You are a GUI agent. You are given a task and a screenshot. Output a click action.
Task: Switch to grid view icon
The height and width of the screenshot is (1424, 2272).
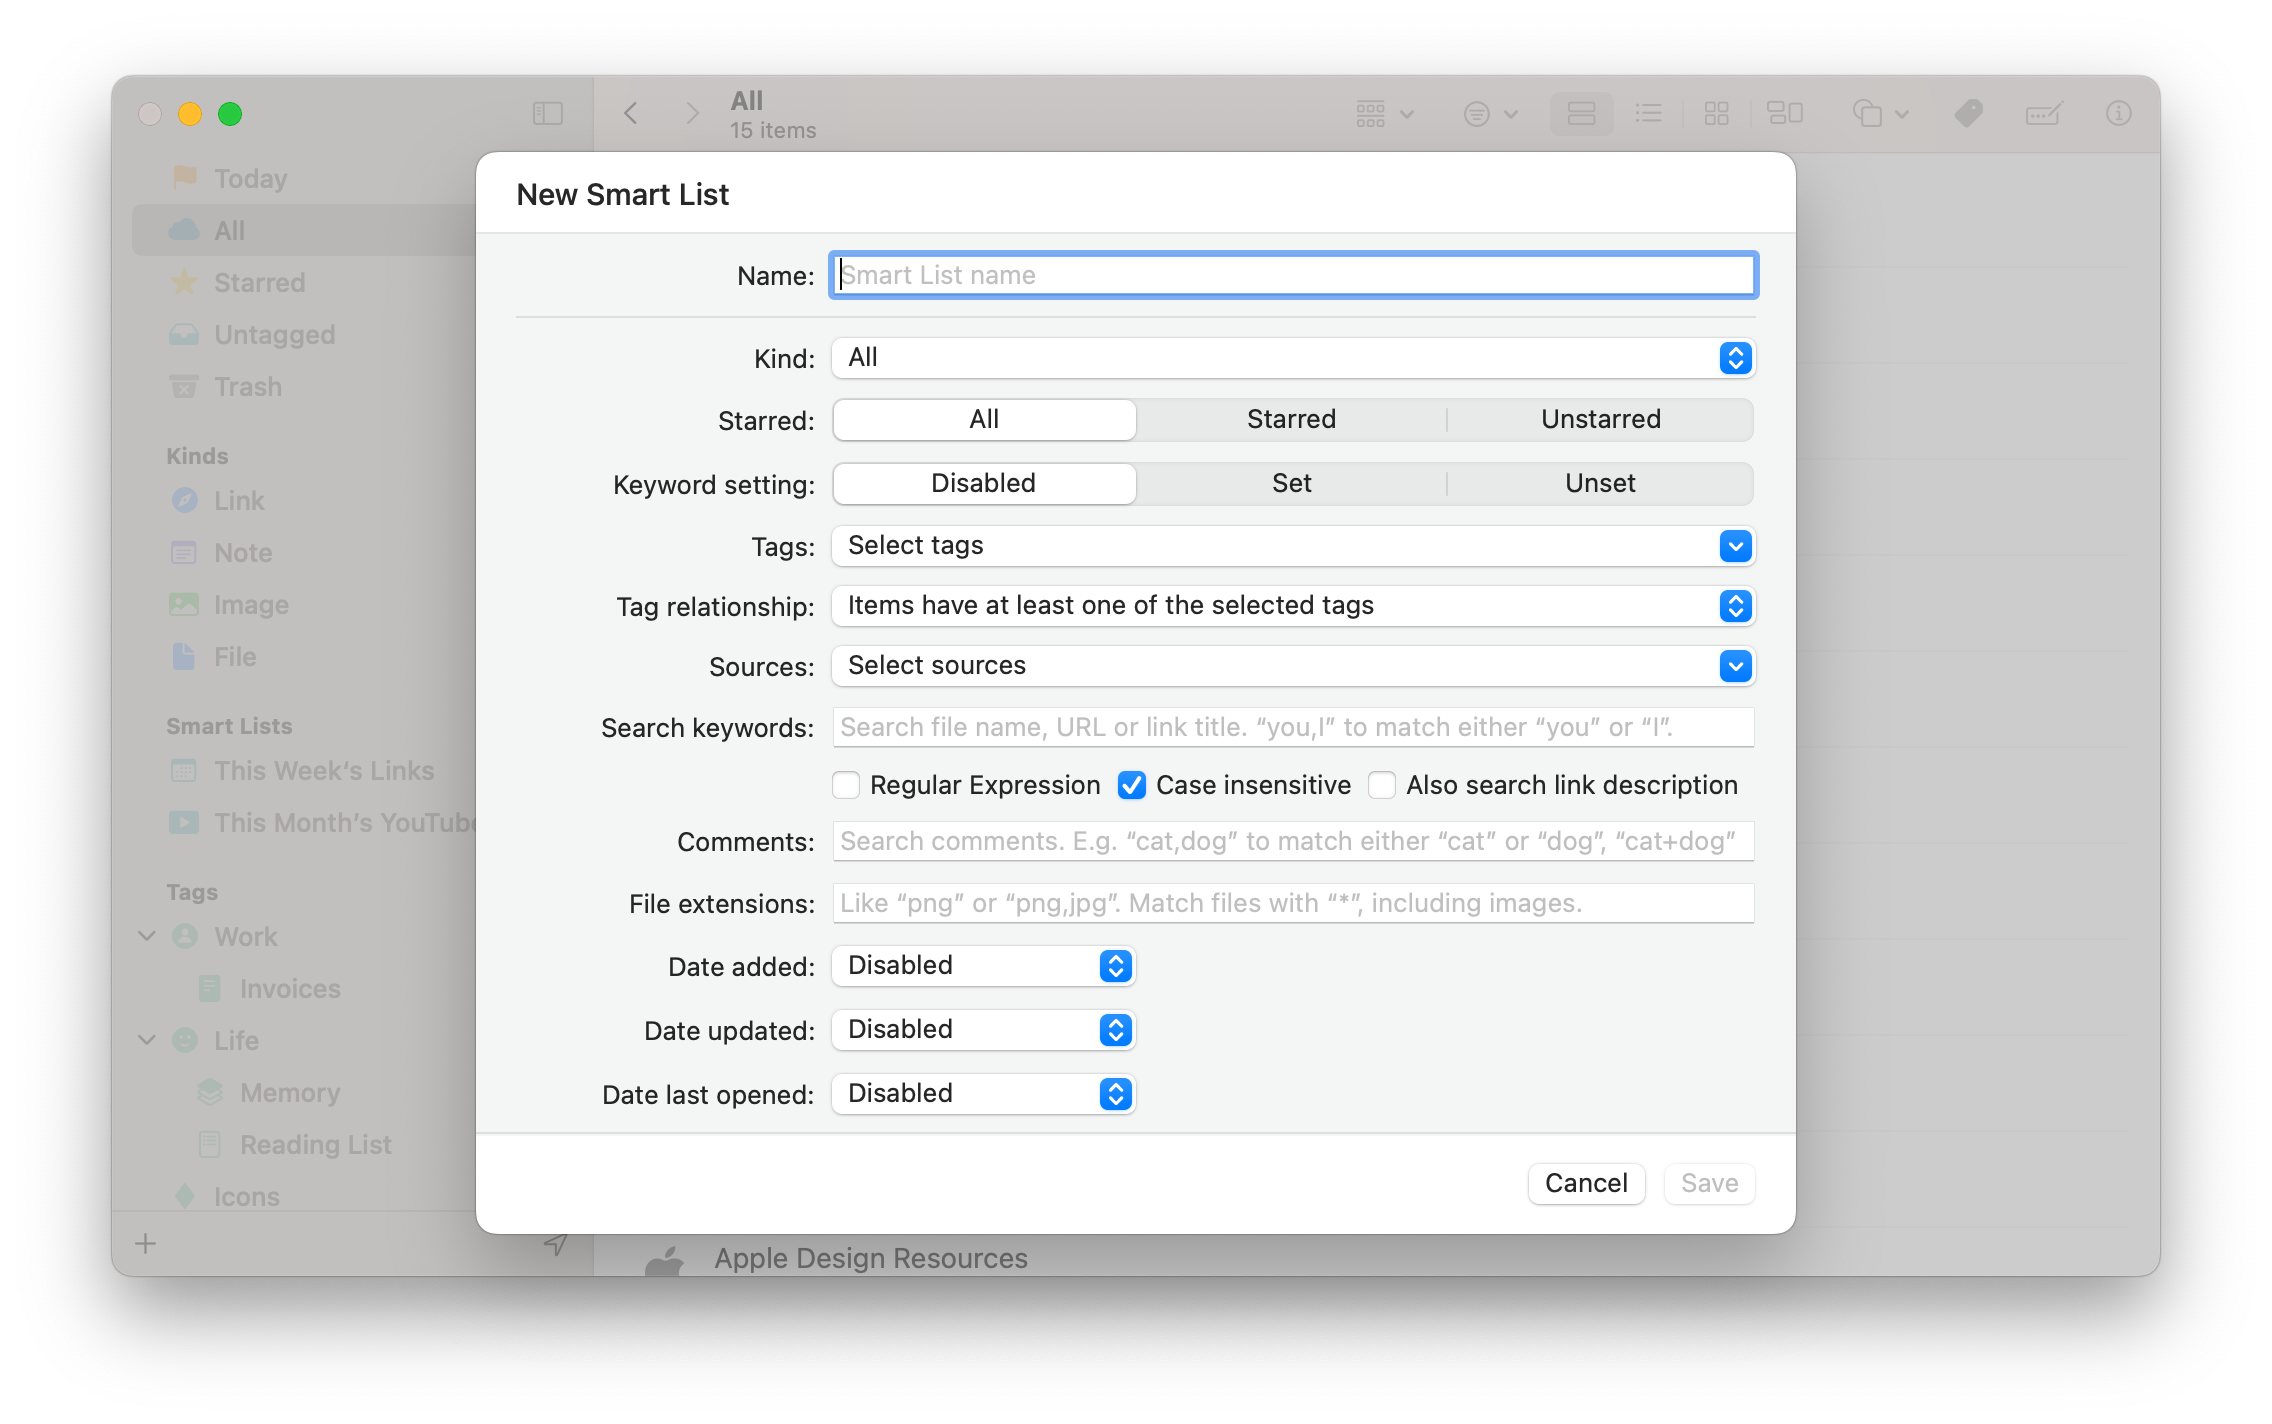pyautogui.click(x=1716, y=113)
